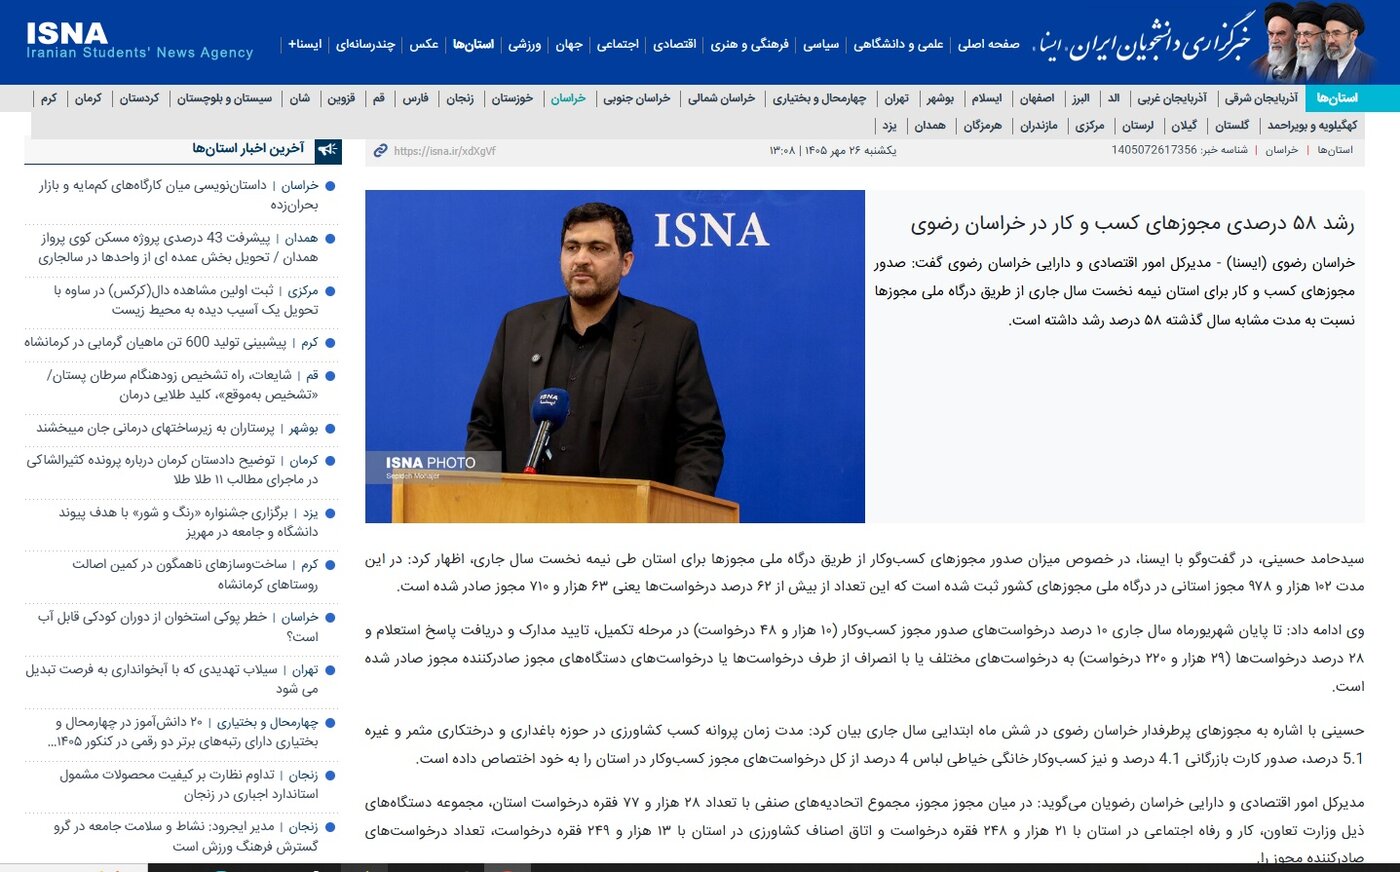Open sidebar story پرستاران به زیرساختهای درمانی جان میبخشند
Image resolution: width=1400 pixels, height=872 pixels.
178,428
